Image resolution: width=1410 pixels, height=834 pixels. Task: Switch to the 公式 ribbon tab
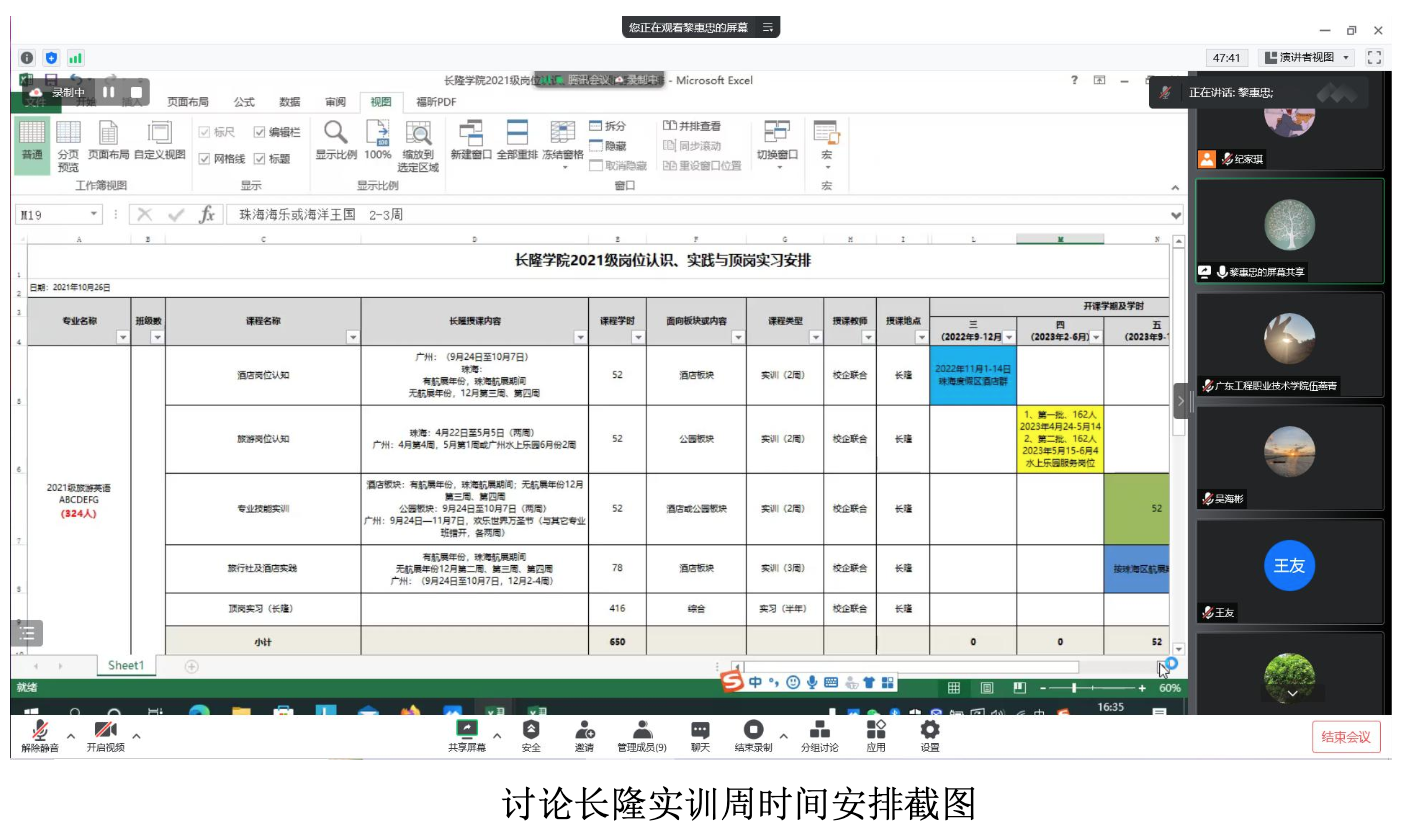pyautogui.click(x=244, y=102)
